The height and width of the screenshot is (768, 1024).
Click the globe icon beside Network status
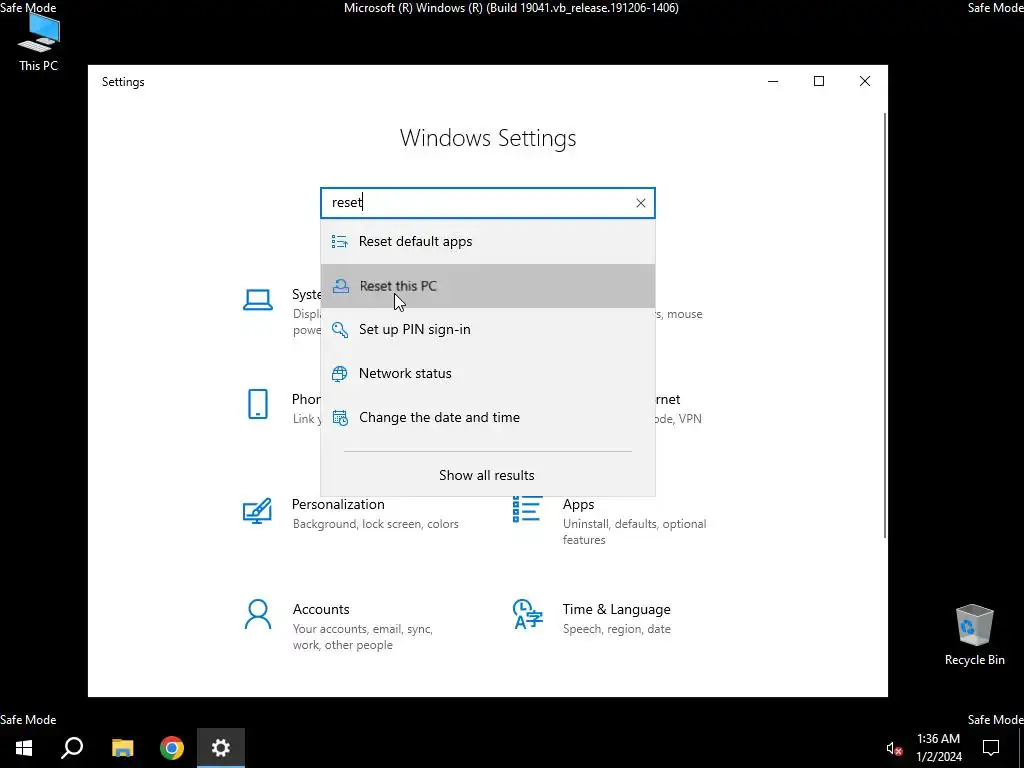[x=340, y=374]
